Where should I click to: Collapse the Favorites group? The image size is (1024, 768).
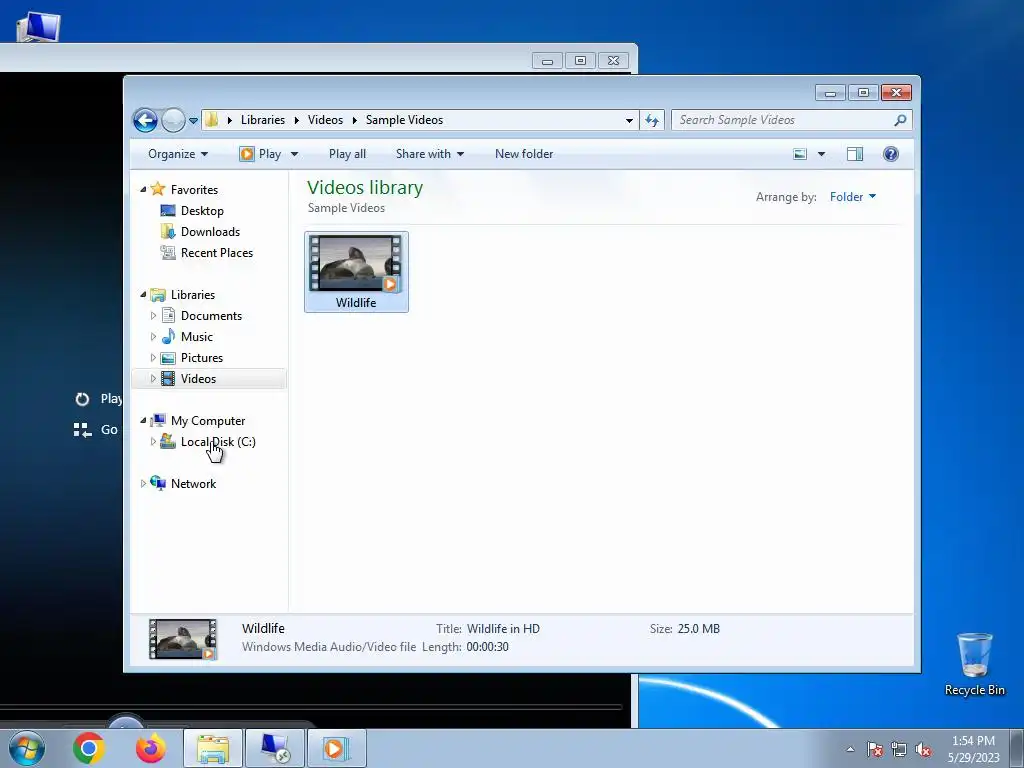pos(144,189)
